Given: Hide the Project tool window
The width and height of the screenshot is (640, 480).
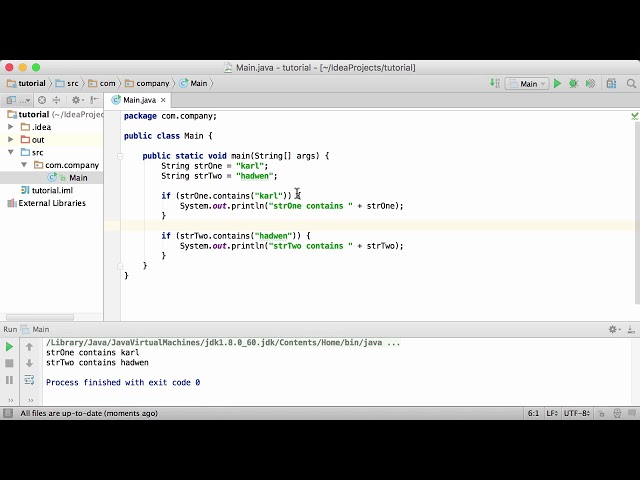Looking at the screenshot, I should click(x=94, y=100).
